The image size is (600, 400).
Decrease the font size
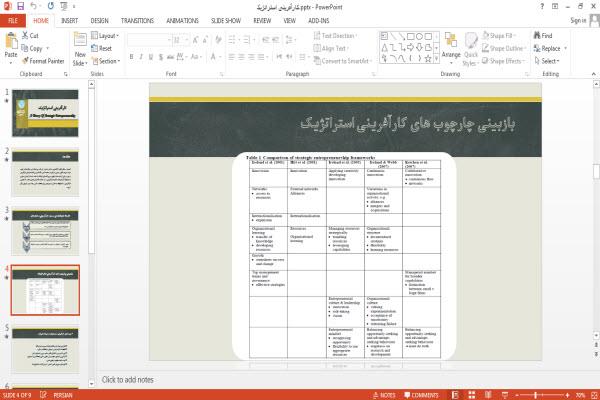point(205,39)
